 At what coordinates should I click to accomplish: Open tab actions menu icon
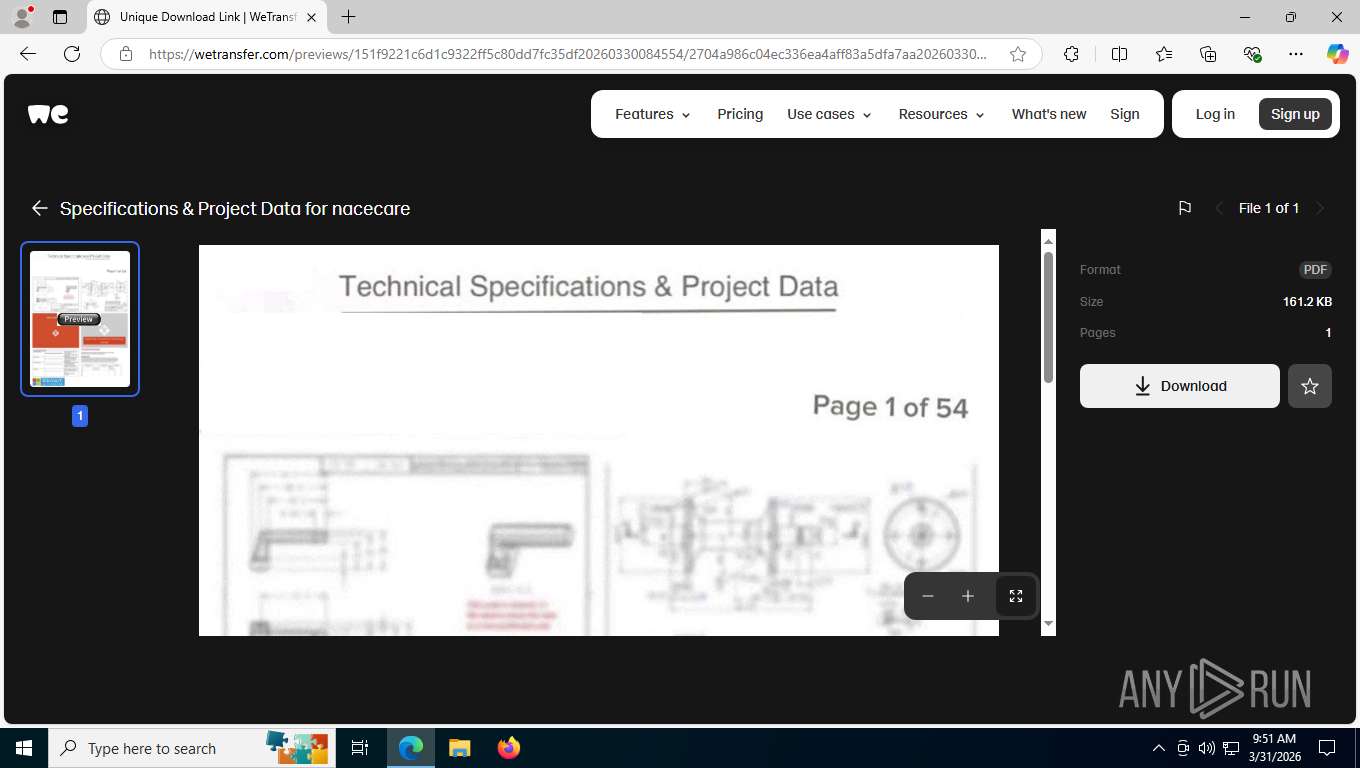click(x=60, y=17)
